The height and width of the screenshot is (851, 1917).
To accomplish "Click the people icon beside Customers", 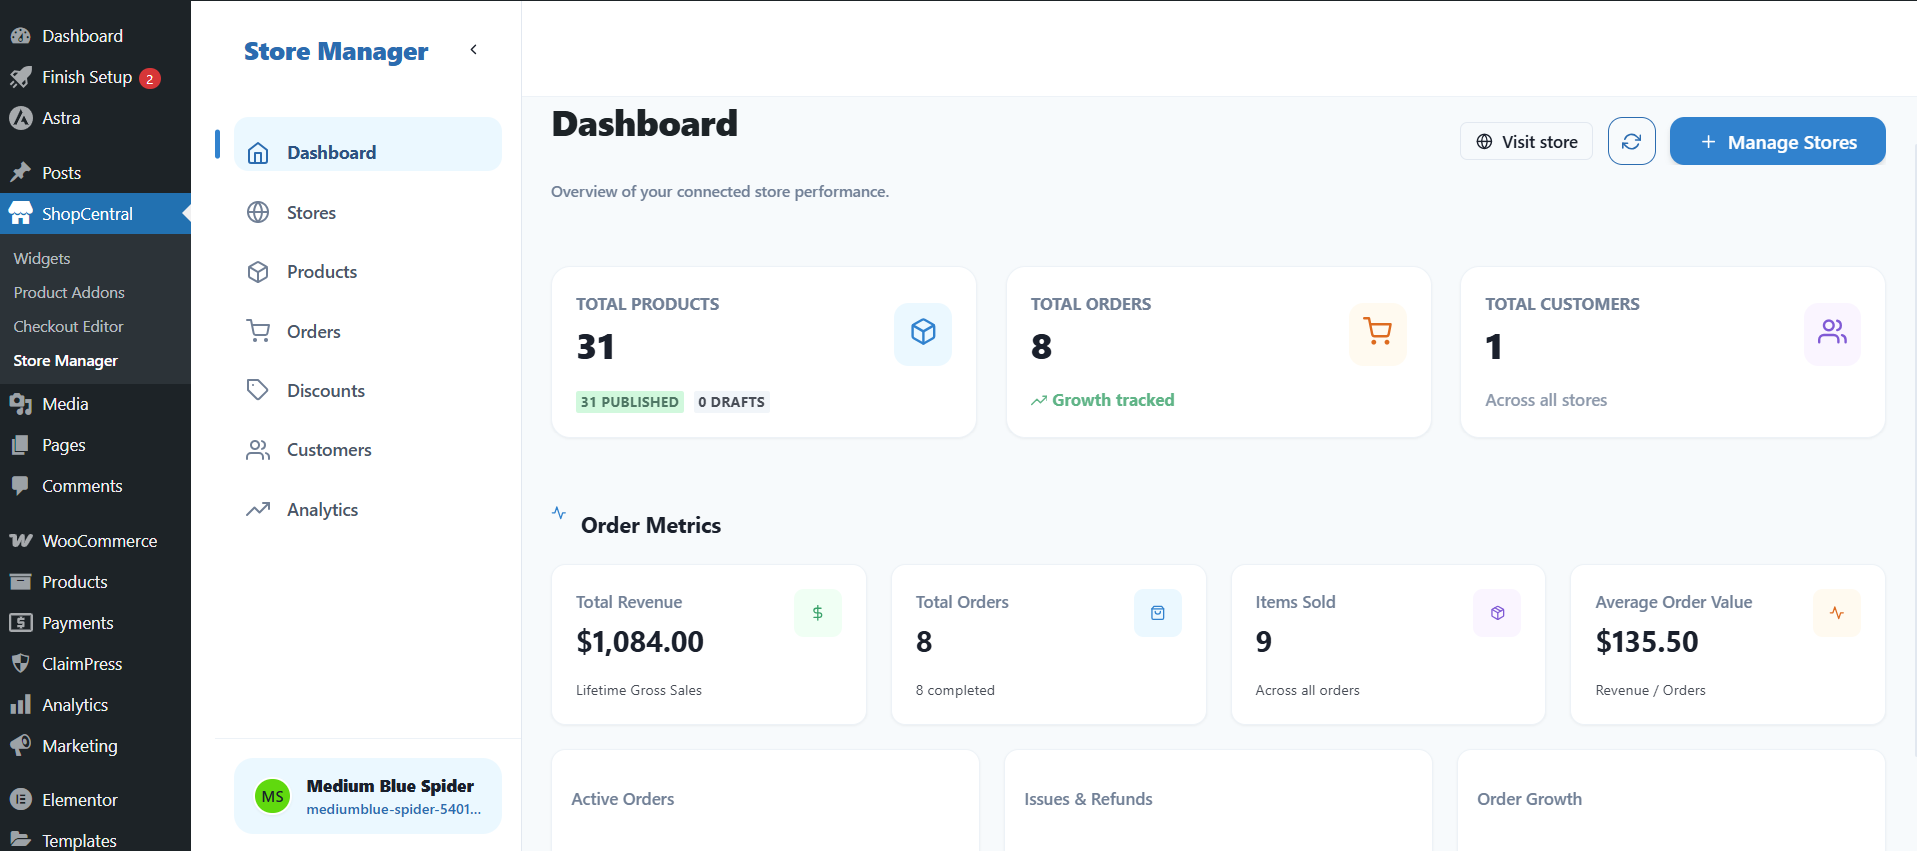I will click(x=258, y=450).
